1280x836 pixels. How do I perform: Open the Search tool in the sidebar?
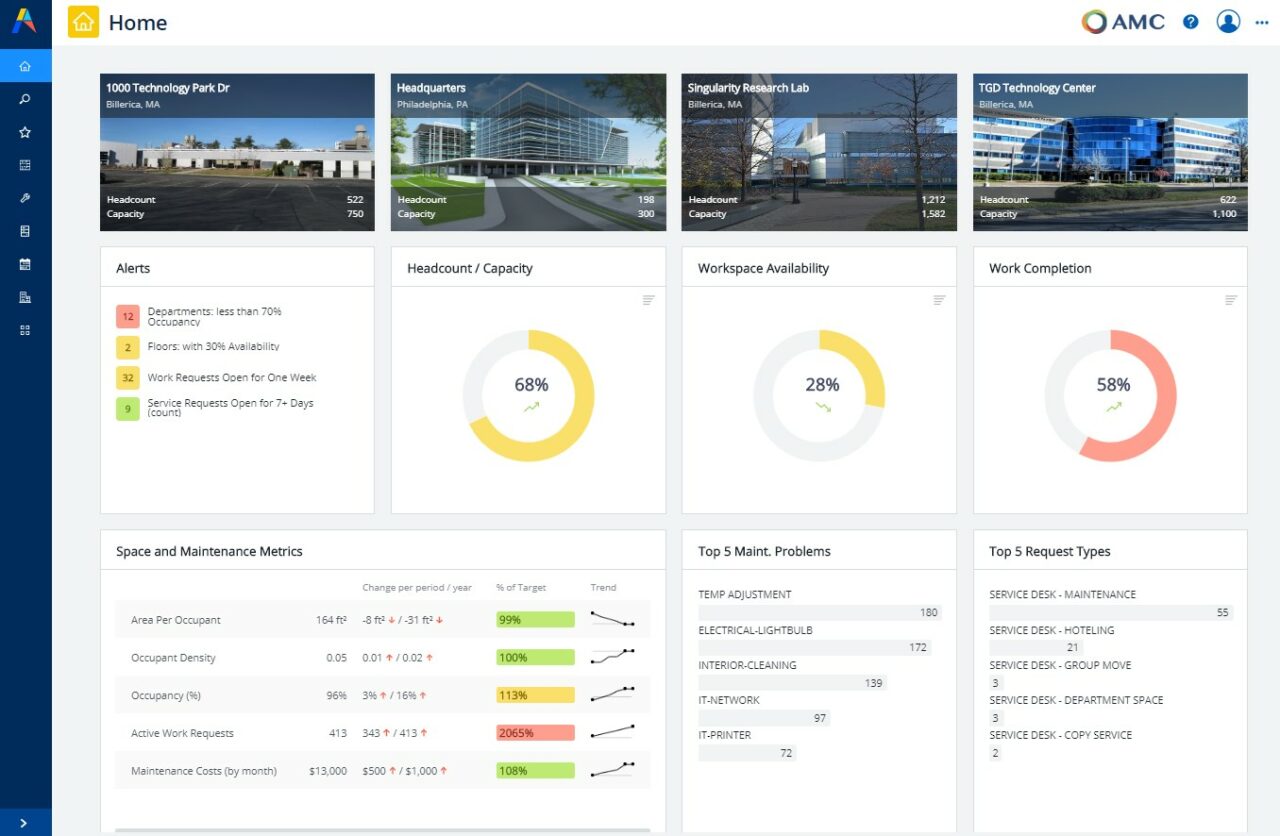click(25, 98)
